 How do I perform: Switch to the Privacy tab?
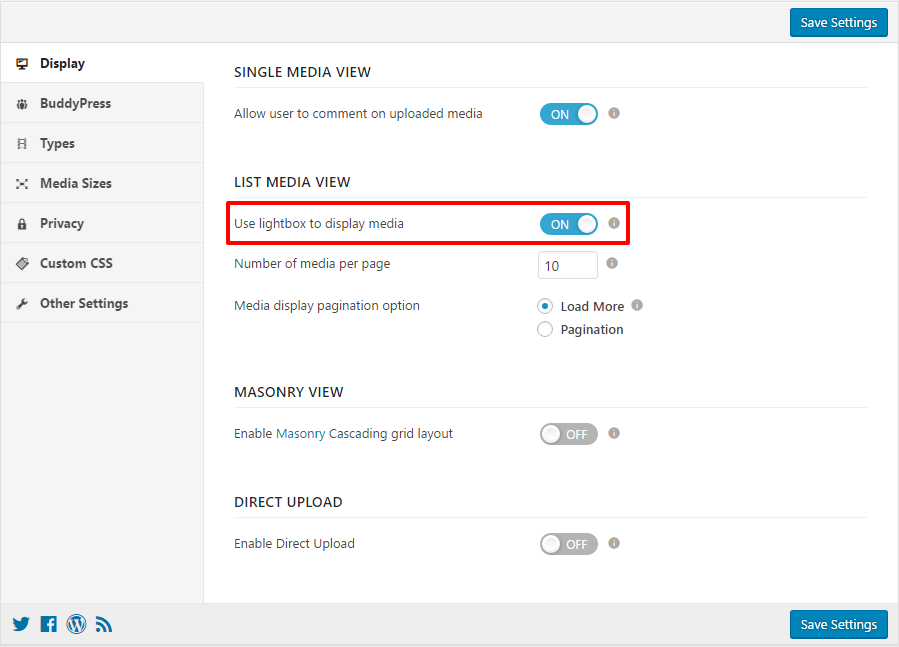pos(62,223)
